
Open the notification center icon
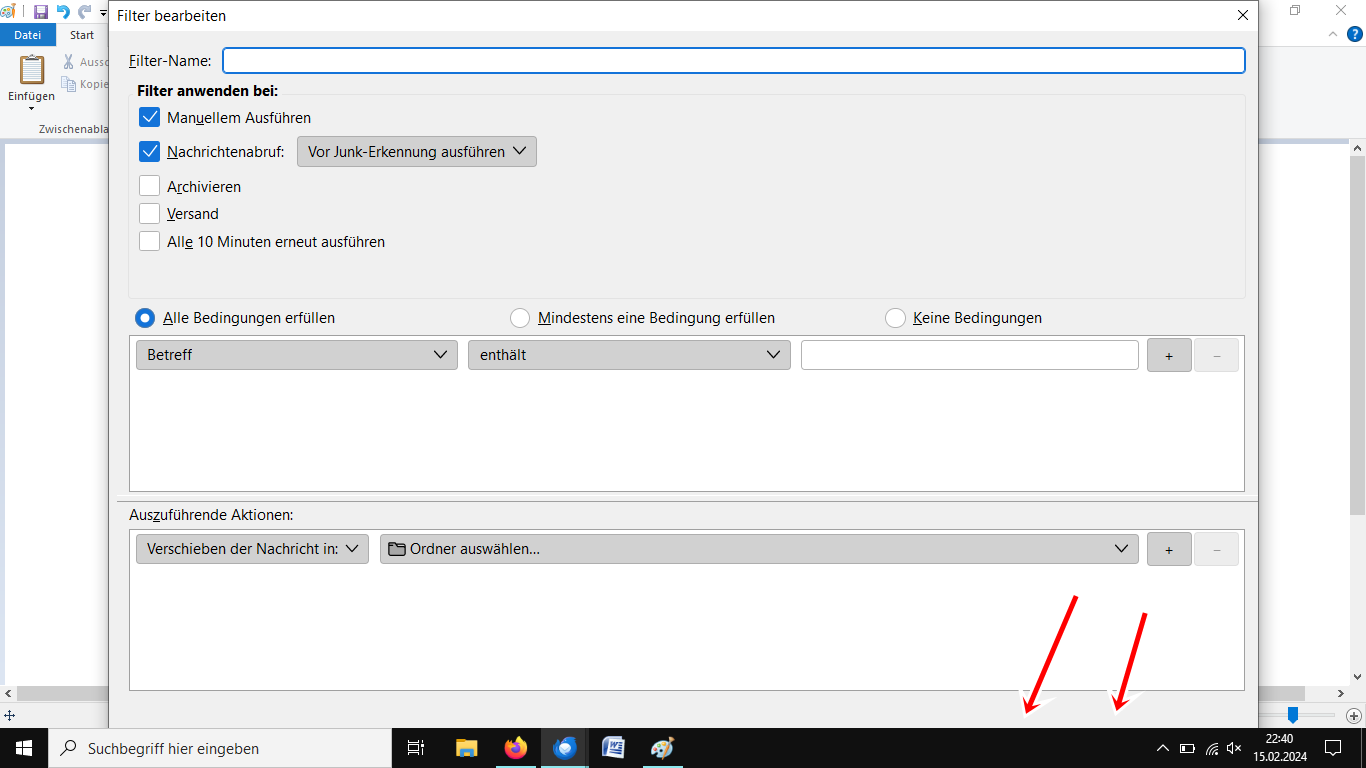coord(1332,748)
